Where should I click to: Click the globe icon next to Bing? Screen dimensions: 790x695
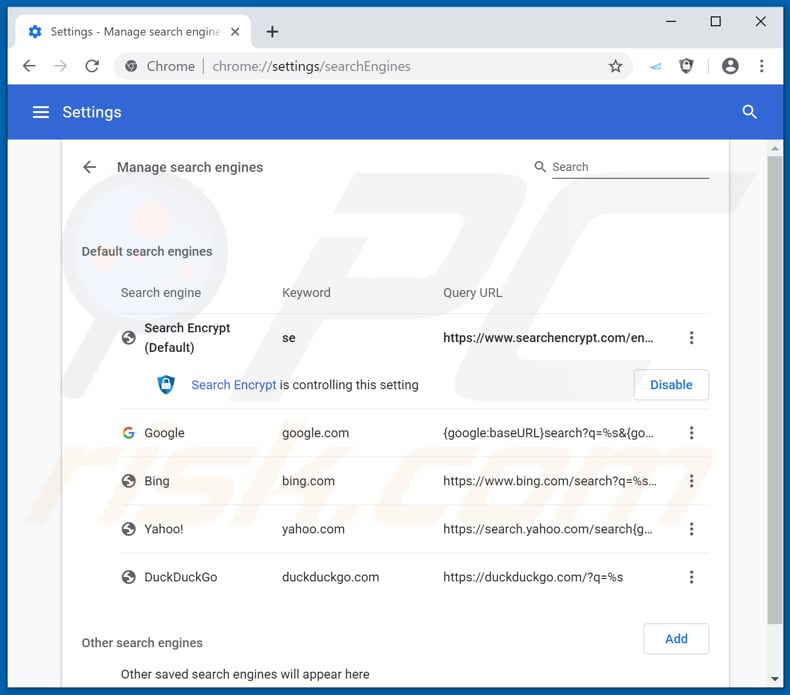click(x=128, y=481)
